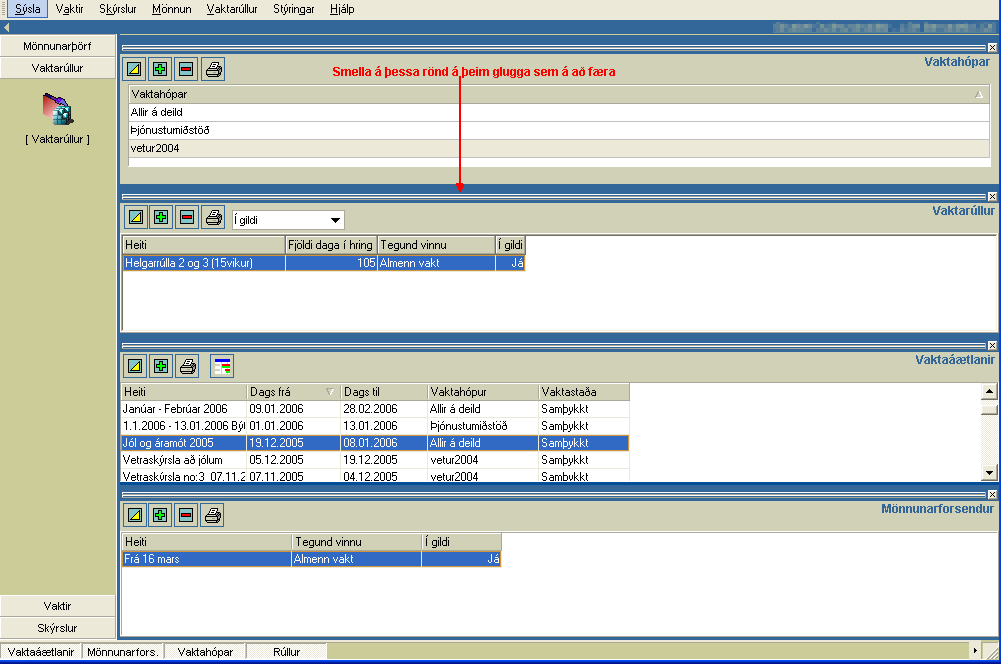The height and width of the screenshot is (664, 1001).
Task: Switch to the Vaktahópar bottom tab
Action: click(x=205, y=651)
